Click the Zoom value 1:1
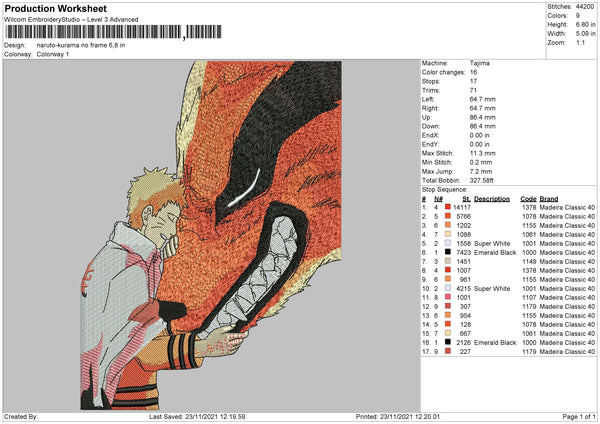 tap(580, 42)
